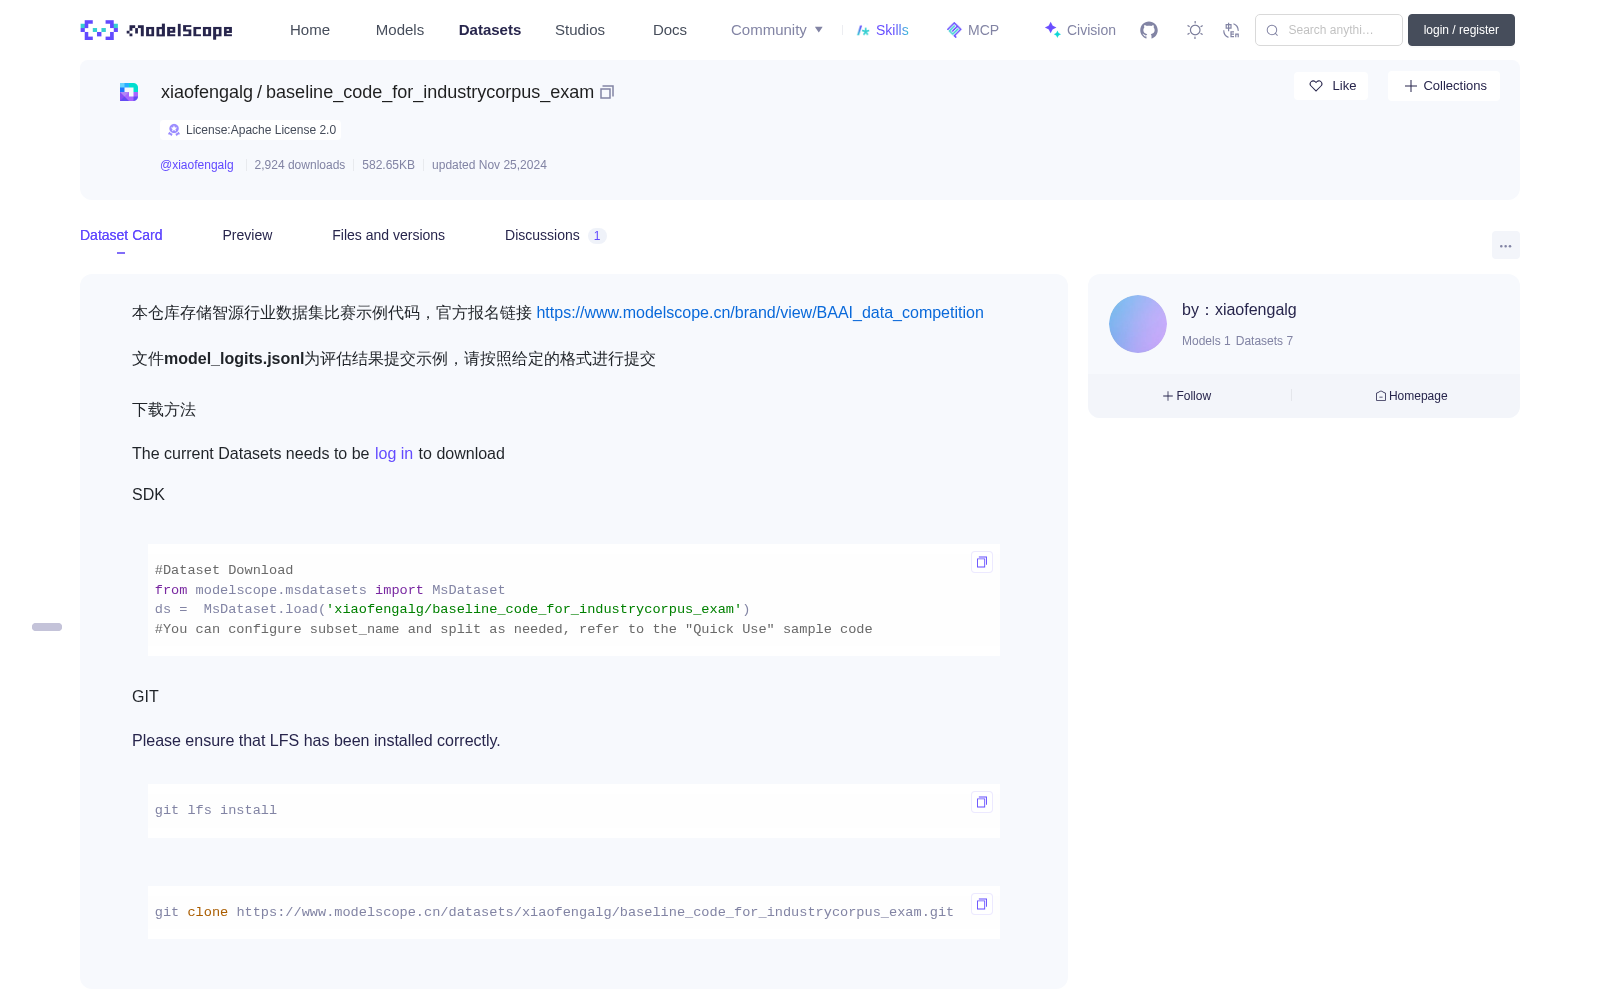Follow the user xiaofengalg
The height and width of the screenshot is (1000, 1600).
(x=1187, y=396)
